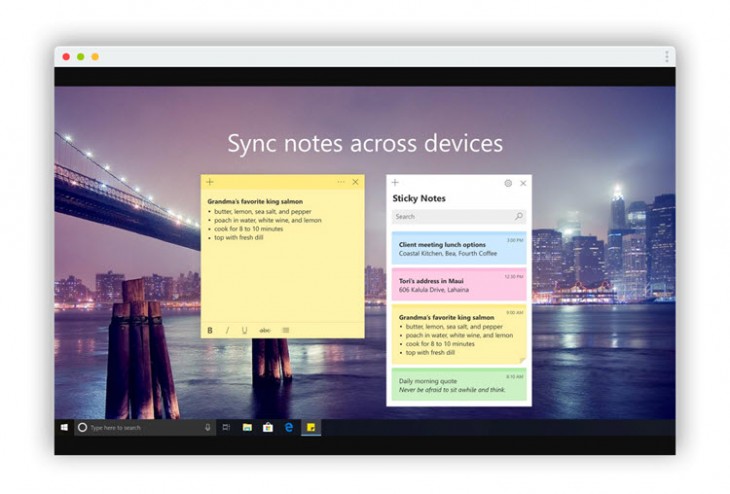This screenshot has width=730, height=494.
Task: Open the Client meeting lunch options note
Action: 459,249
